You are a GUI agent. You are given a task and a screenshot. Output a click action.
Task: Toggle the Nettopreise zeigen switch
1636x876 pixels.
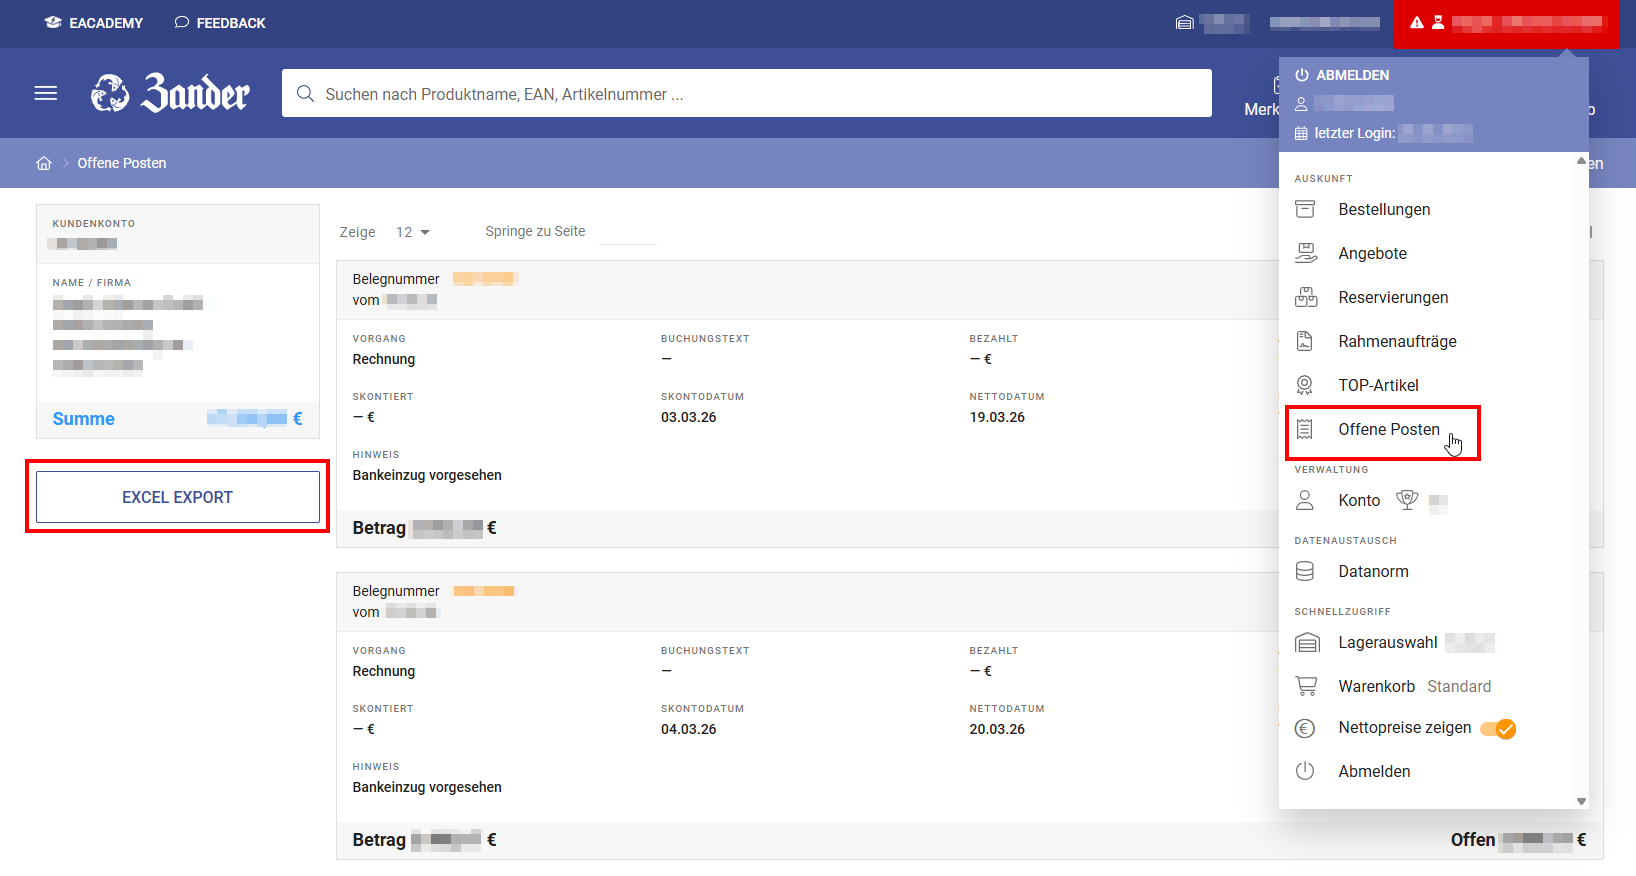click(1498, 729)
